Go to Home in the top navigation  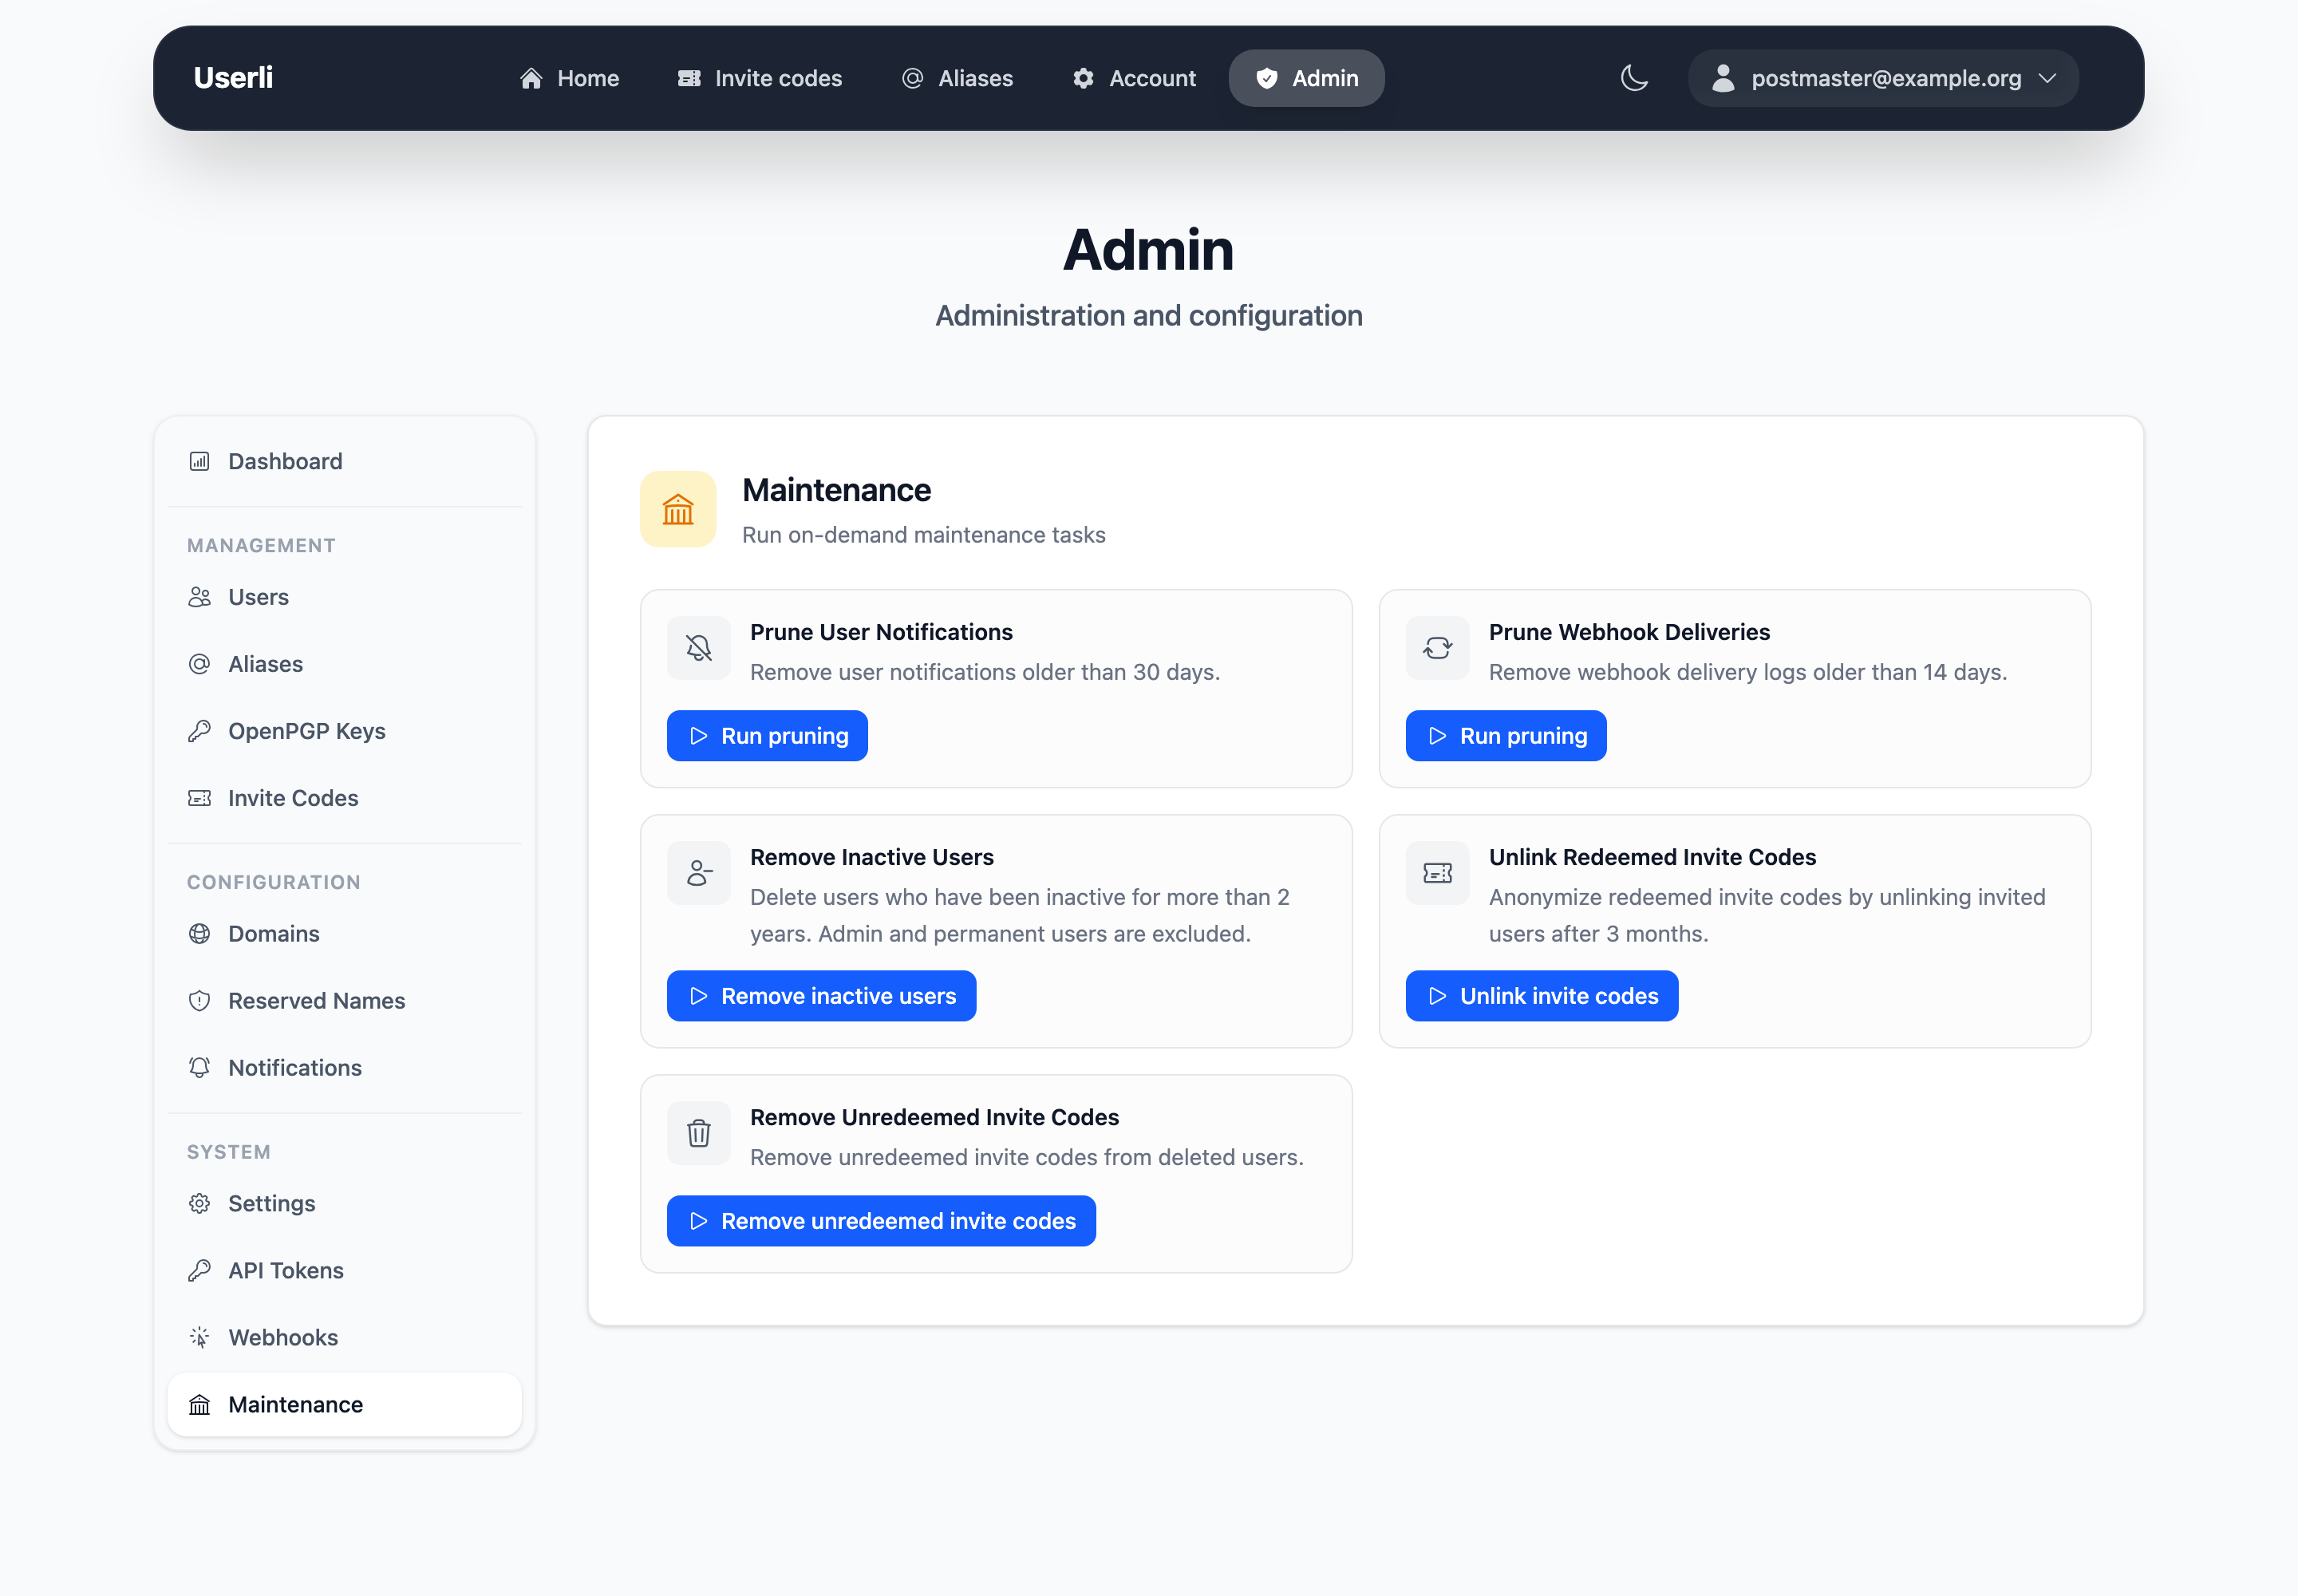[x=569, y=78]
